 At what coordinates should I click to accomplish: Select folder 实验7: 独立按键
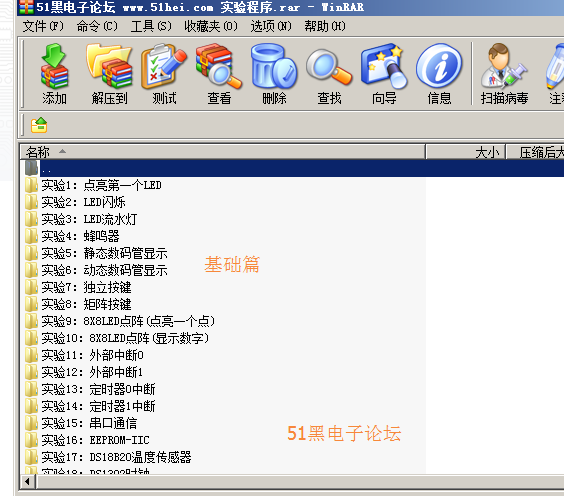[78, 287]
